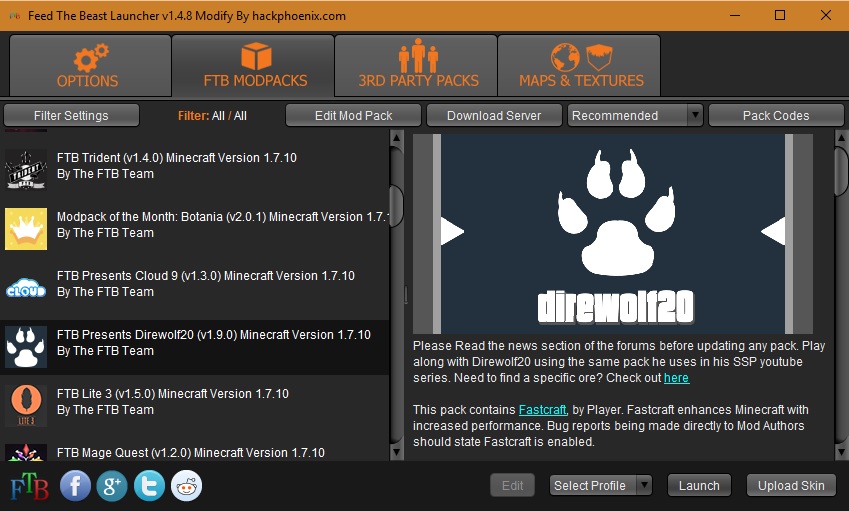Maximize the launcher window

[780, 15]
